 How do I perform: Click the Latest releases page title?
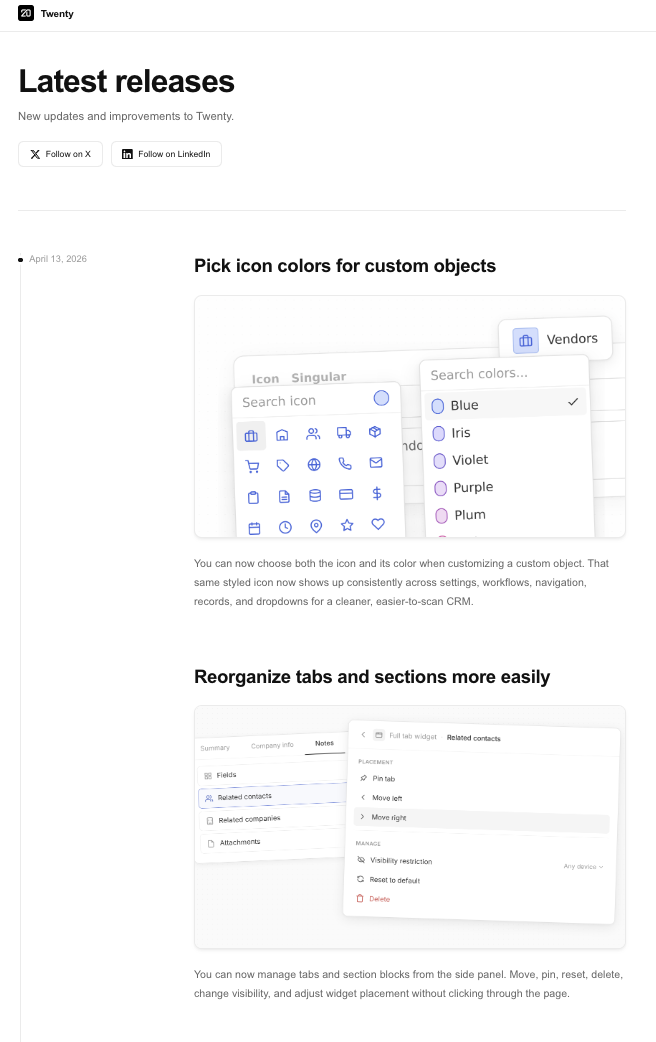(126, 82)
